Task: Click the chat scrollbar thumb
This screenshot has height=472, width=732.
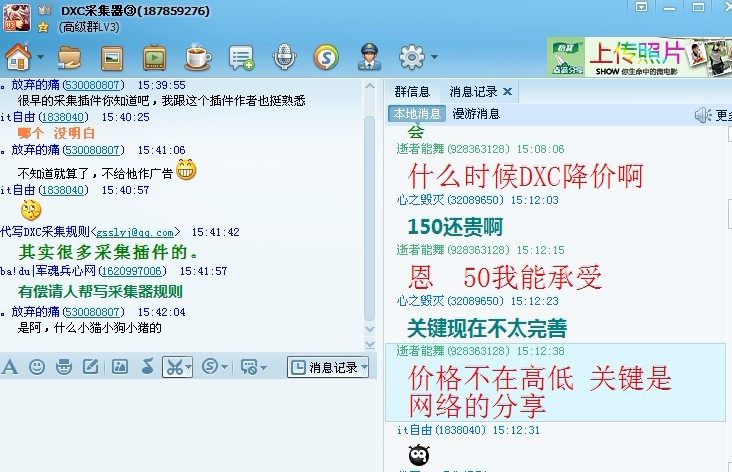Action: click(370, 218)
